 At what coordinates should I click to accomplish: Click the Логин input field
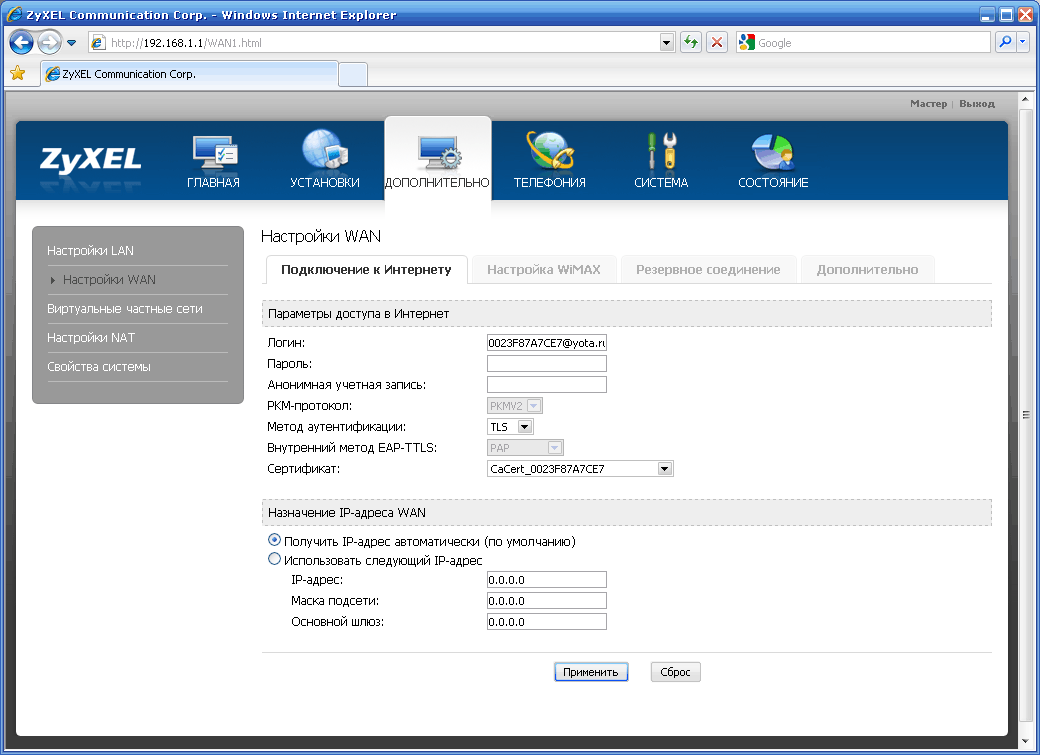547,343
